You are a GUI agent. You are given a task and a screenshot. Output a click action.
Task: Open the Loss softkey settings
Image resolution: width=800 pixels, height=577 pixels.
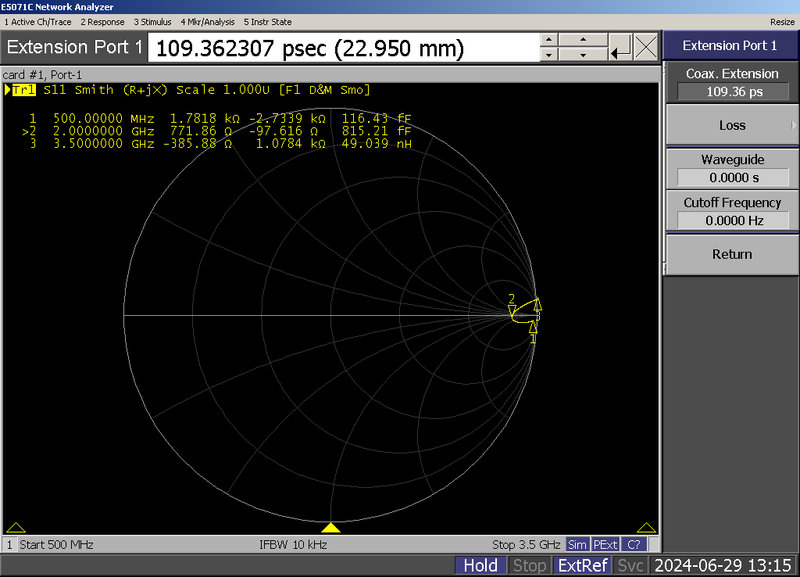731,125
